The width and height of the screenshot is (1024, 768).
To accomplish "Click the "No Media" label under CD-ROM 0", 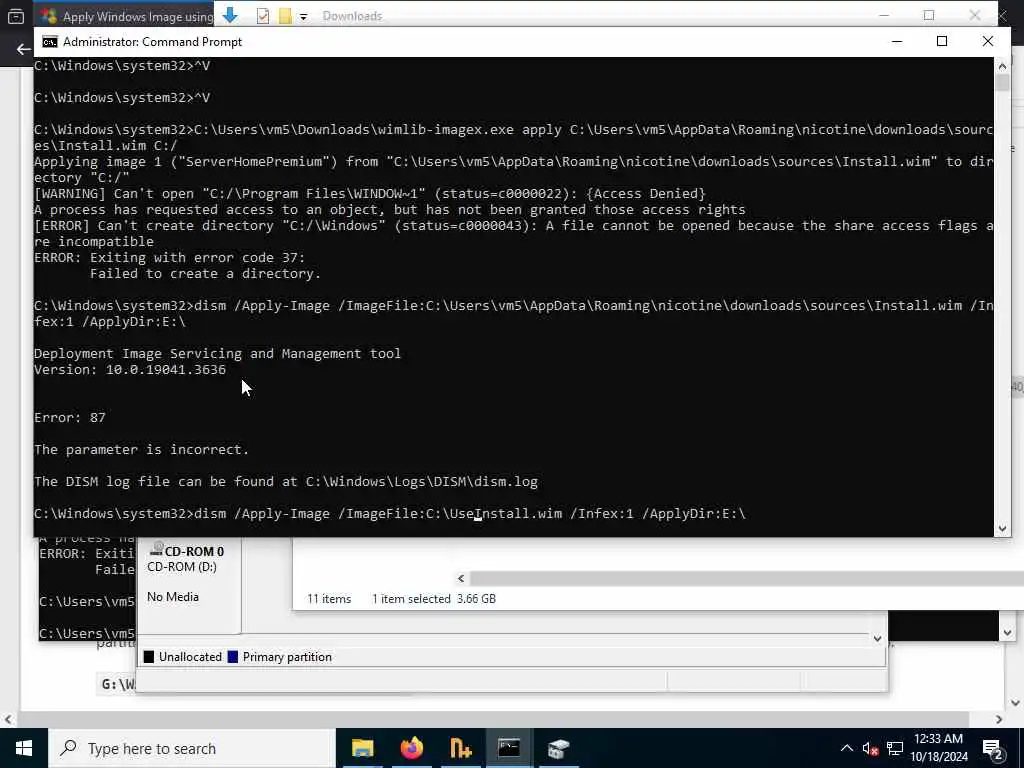I will pyautogui.click(x=172, y=597).
